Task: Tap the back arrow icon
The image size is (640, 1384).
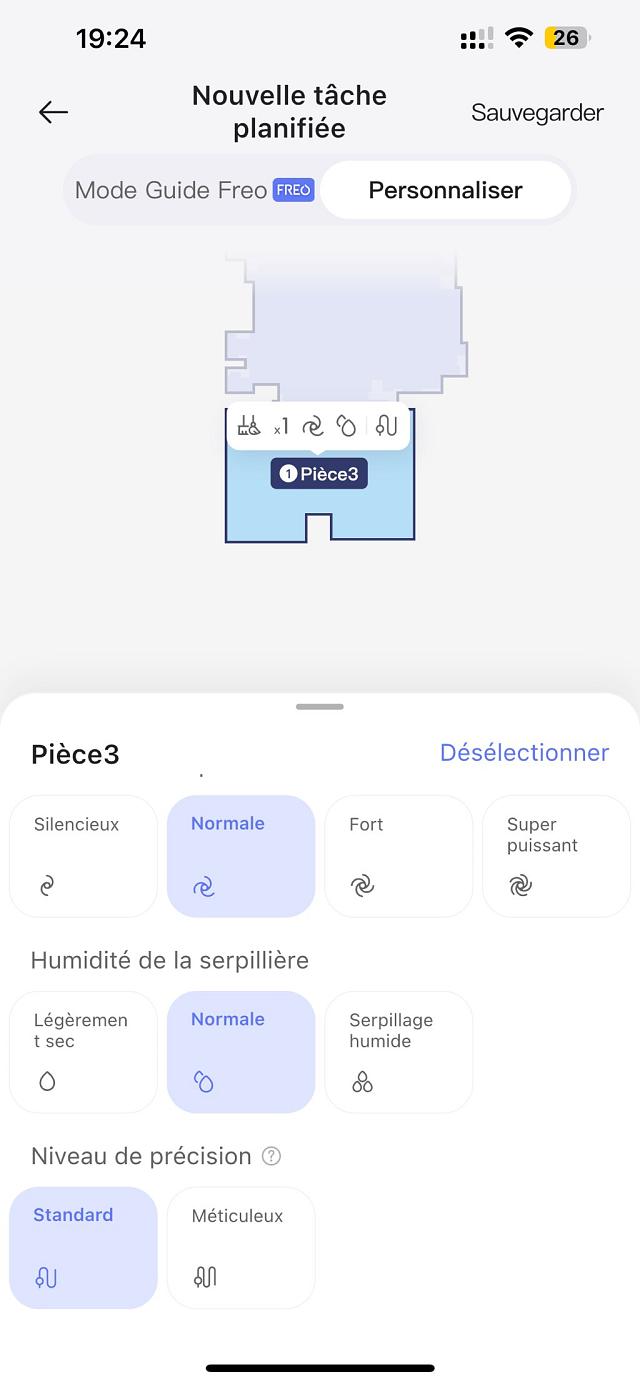Action: point(53,112)
